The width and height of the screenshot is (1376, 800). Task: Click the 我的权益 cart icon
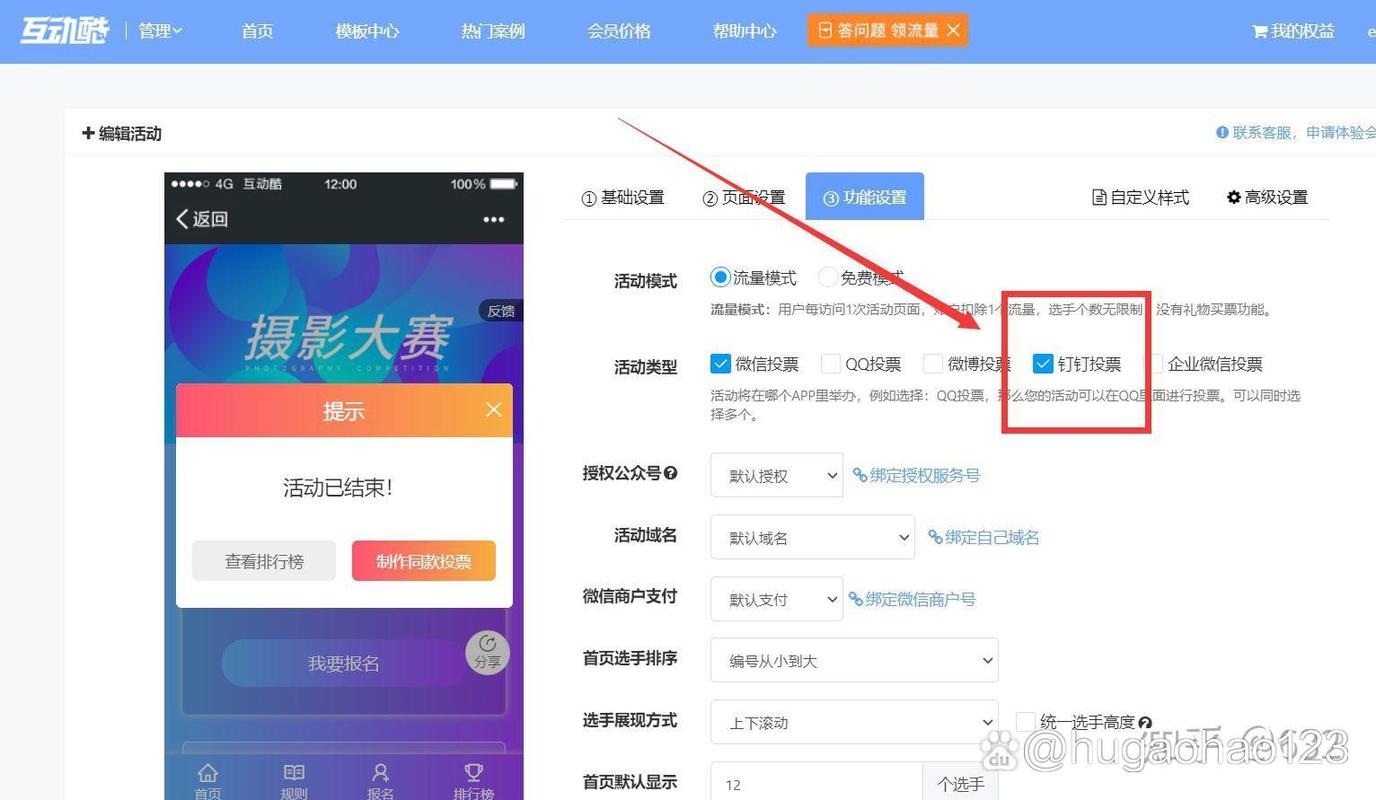point(1260,31)
